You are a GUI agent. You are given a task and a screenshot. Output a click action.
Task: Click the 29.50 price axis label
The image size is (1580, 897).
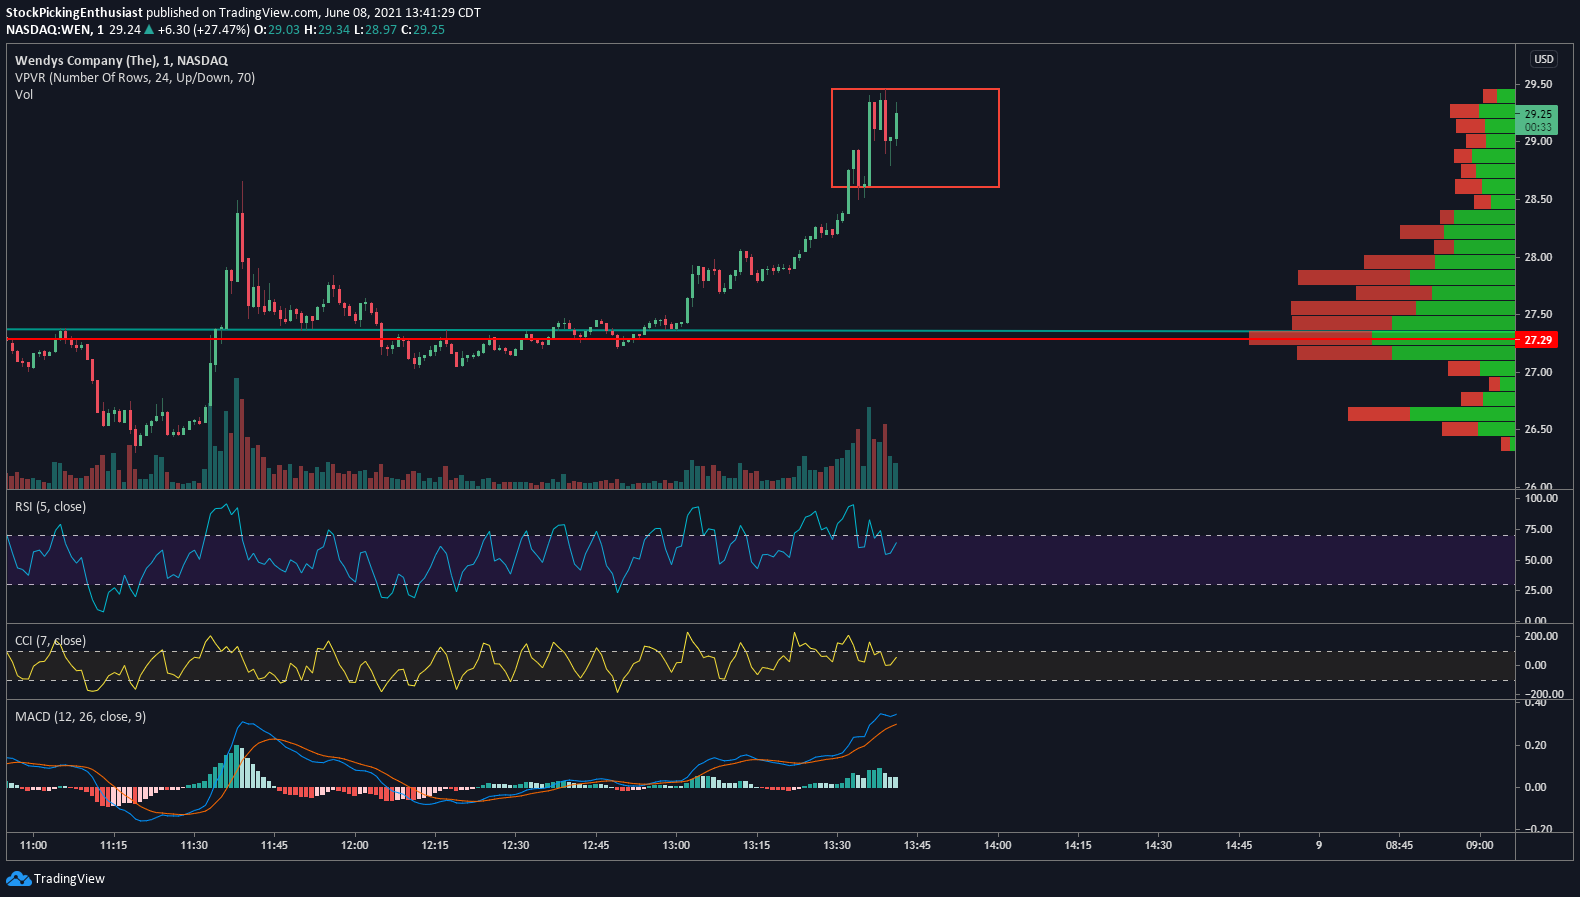pyautogui.click(x=1538, y=84)
